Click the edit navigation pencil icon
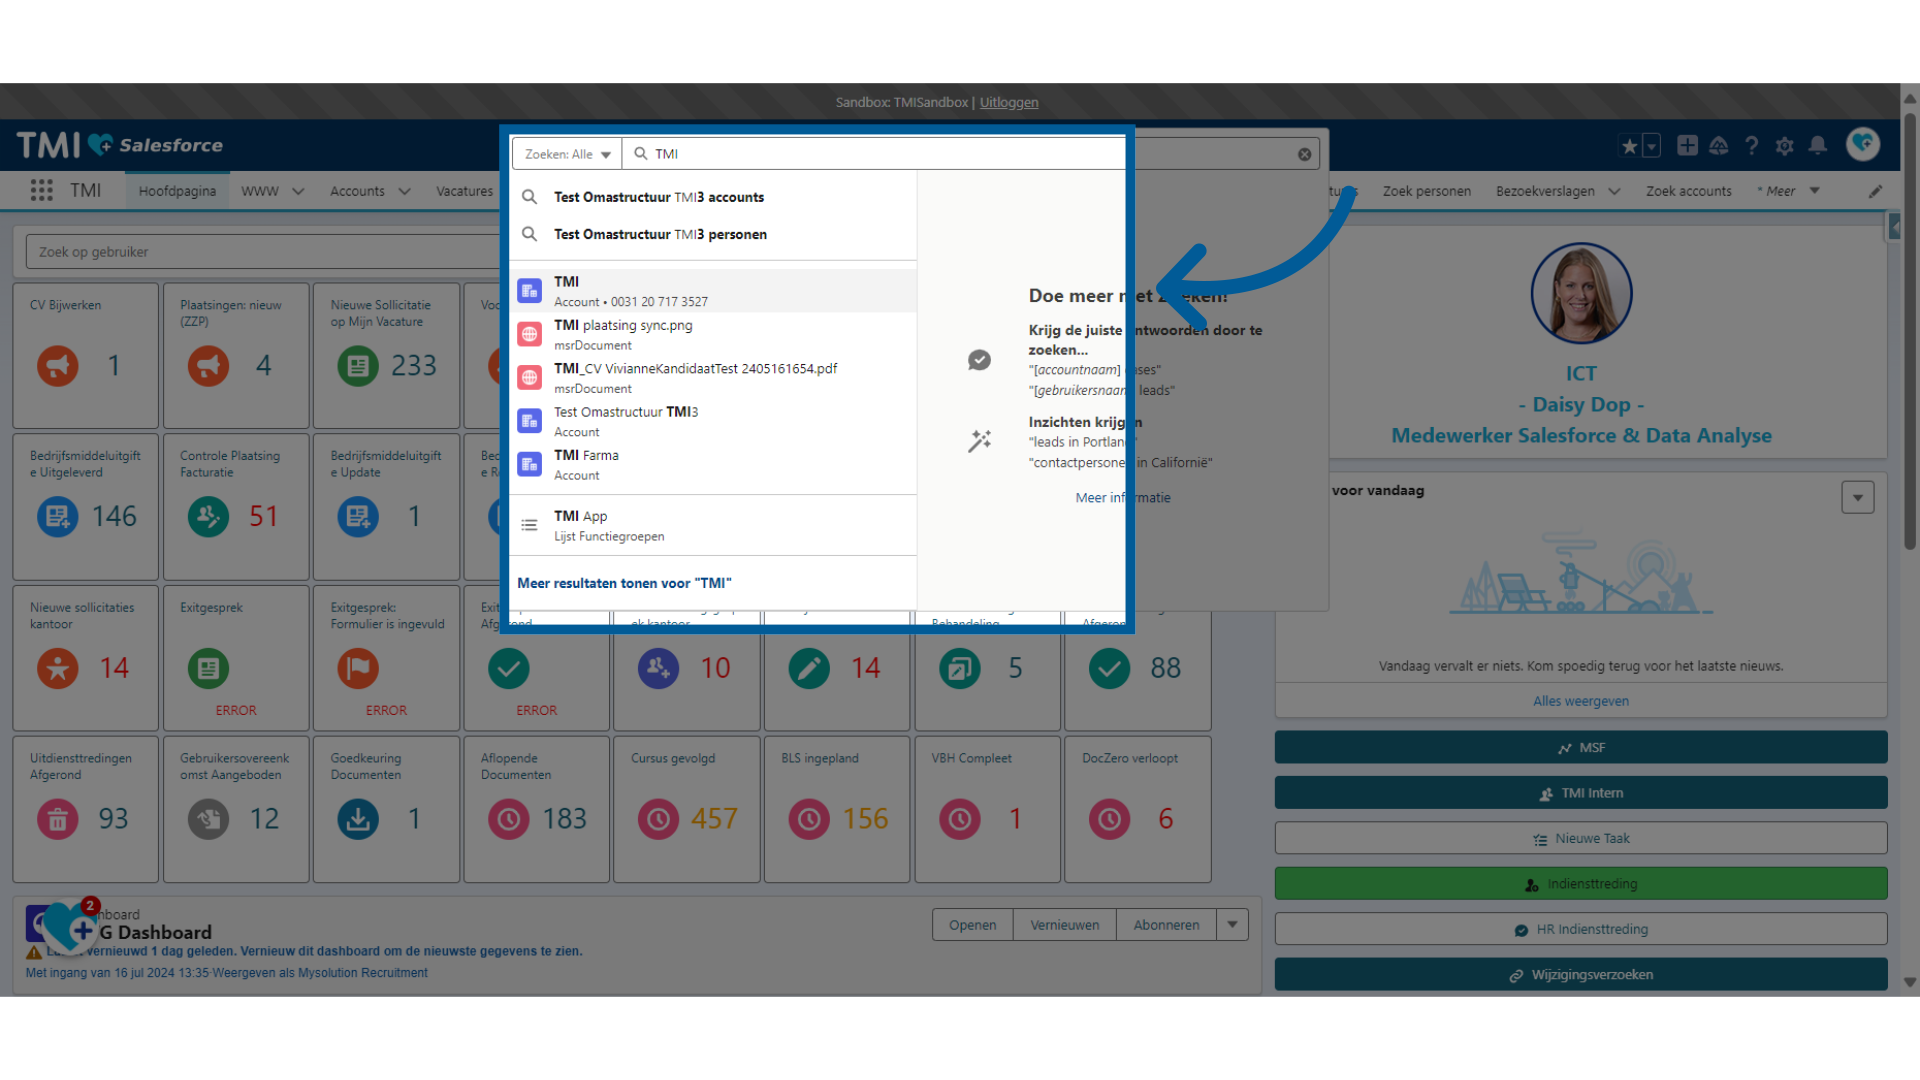This screenshot has width=1920, height=1080. pyautogui.click(x=1875, y=191)
